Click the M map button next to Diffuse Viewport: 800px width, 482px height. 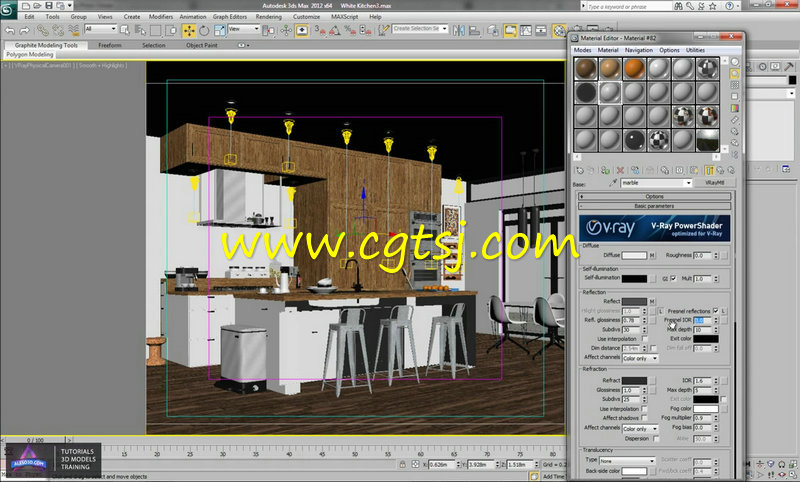pos(652,256)
